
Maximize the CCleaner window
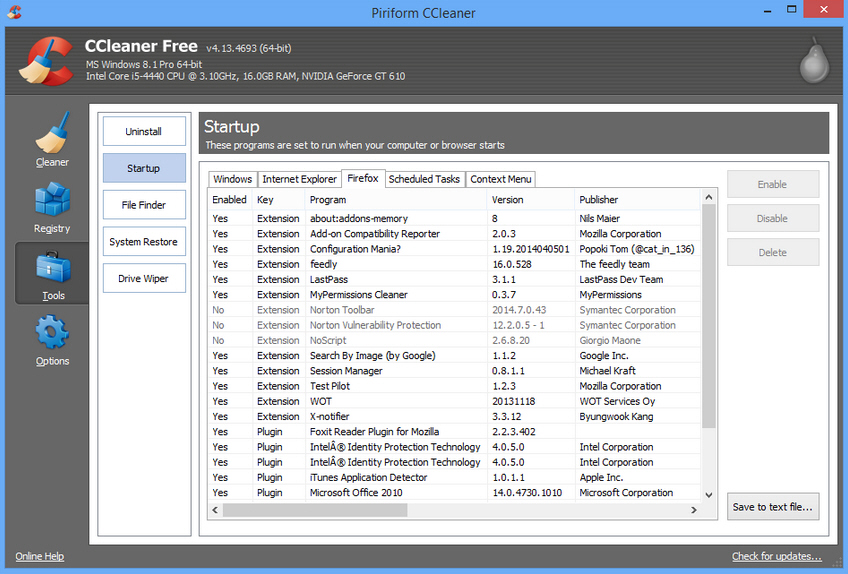[x=791, y=10]
